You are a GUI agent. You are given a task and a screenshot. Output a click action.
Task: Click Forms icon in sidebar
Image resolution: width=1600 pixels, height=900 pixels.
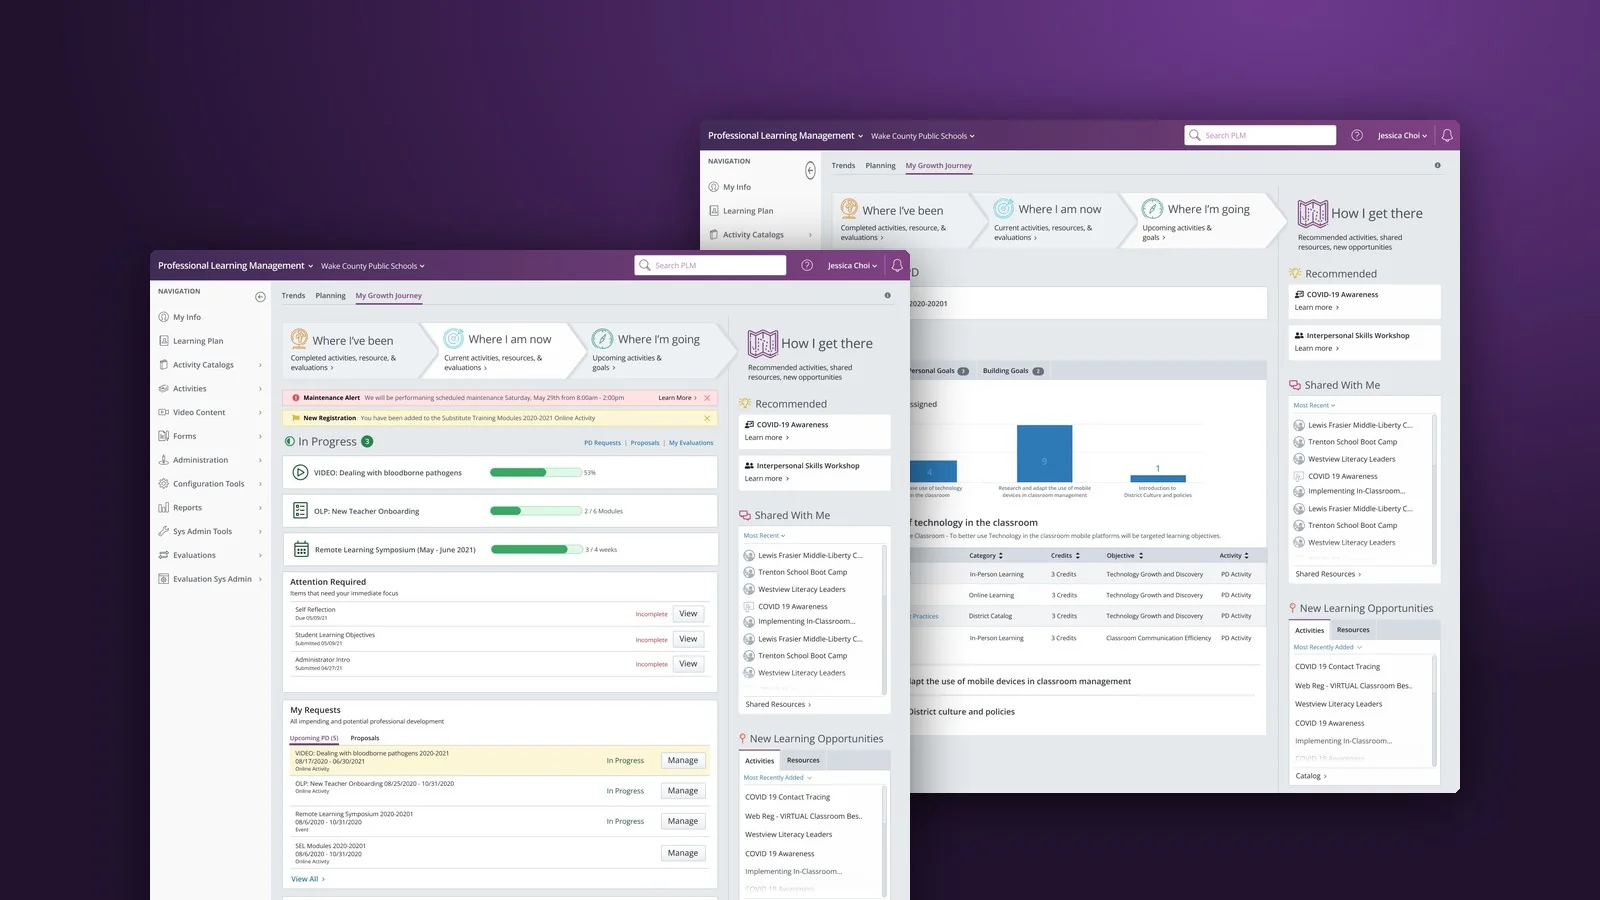(x=164, y=436)
